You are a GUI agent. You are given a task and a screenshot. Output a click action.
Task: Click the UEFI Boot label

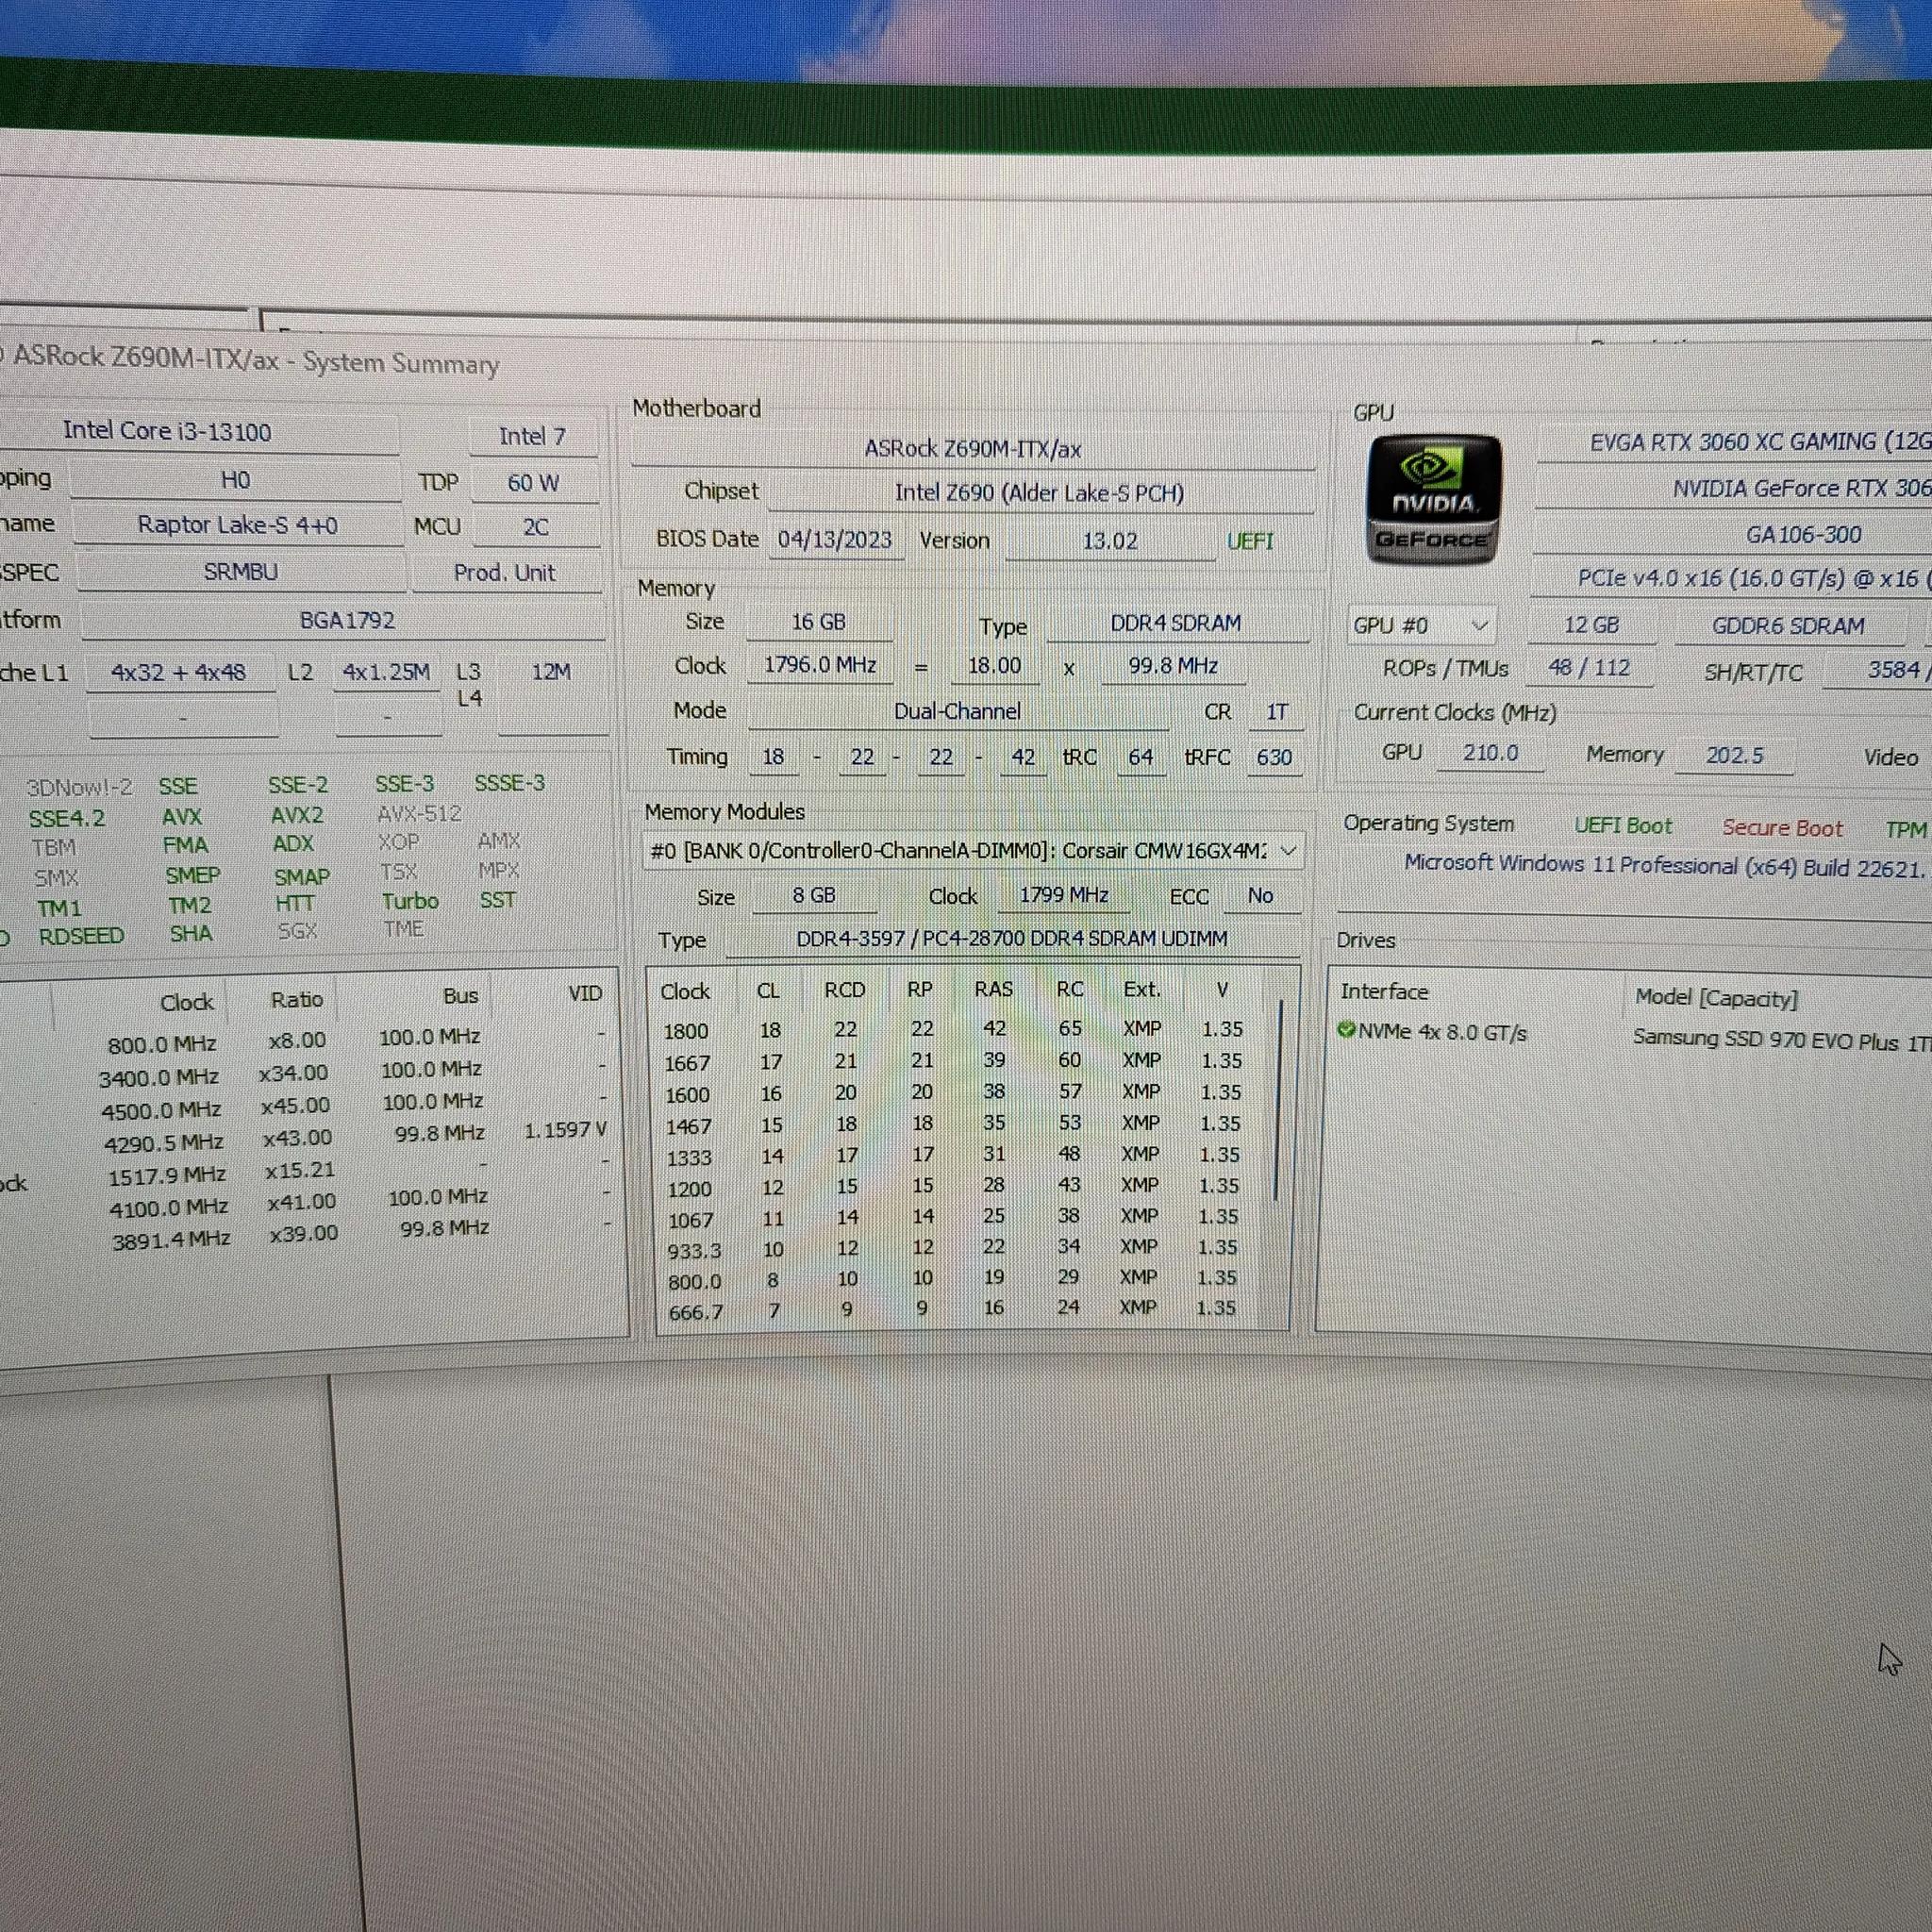tap(1623, 826)
